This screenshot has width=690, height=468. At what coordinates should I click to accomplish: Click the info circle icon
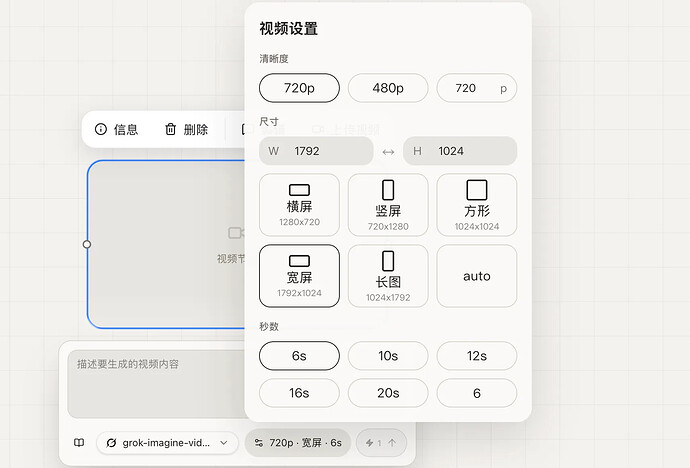pyautogui.click(x=101, y=129)
